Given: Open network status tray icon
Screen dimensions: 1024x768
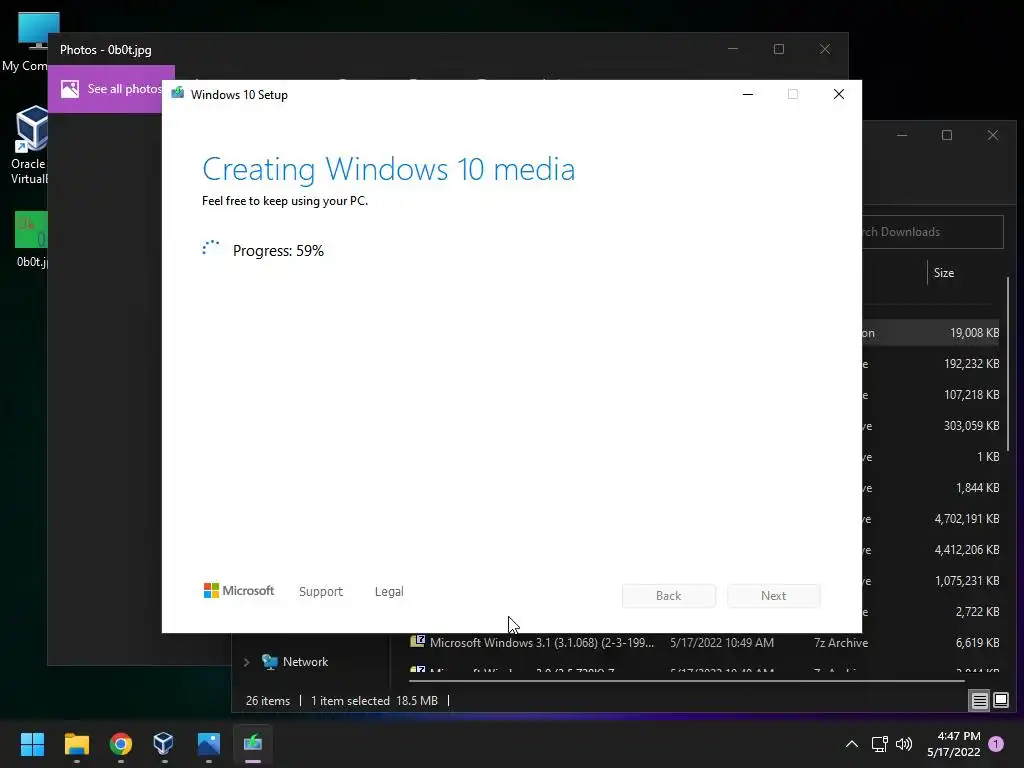Looking at the screenshot, I should pyautogui.click(x=879, y=744).
